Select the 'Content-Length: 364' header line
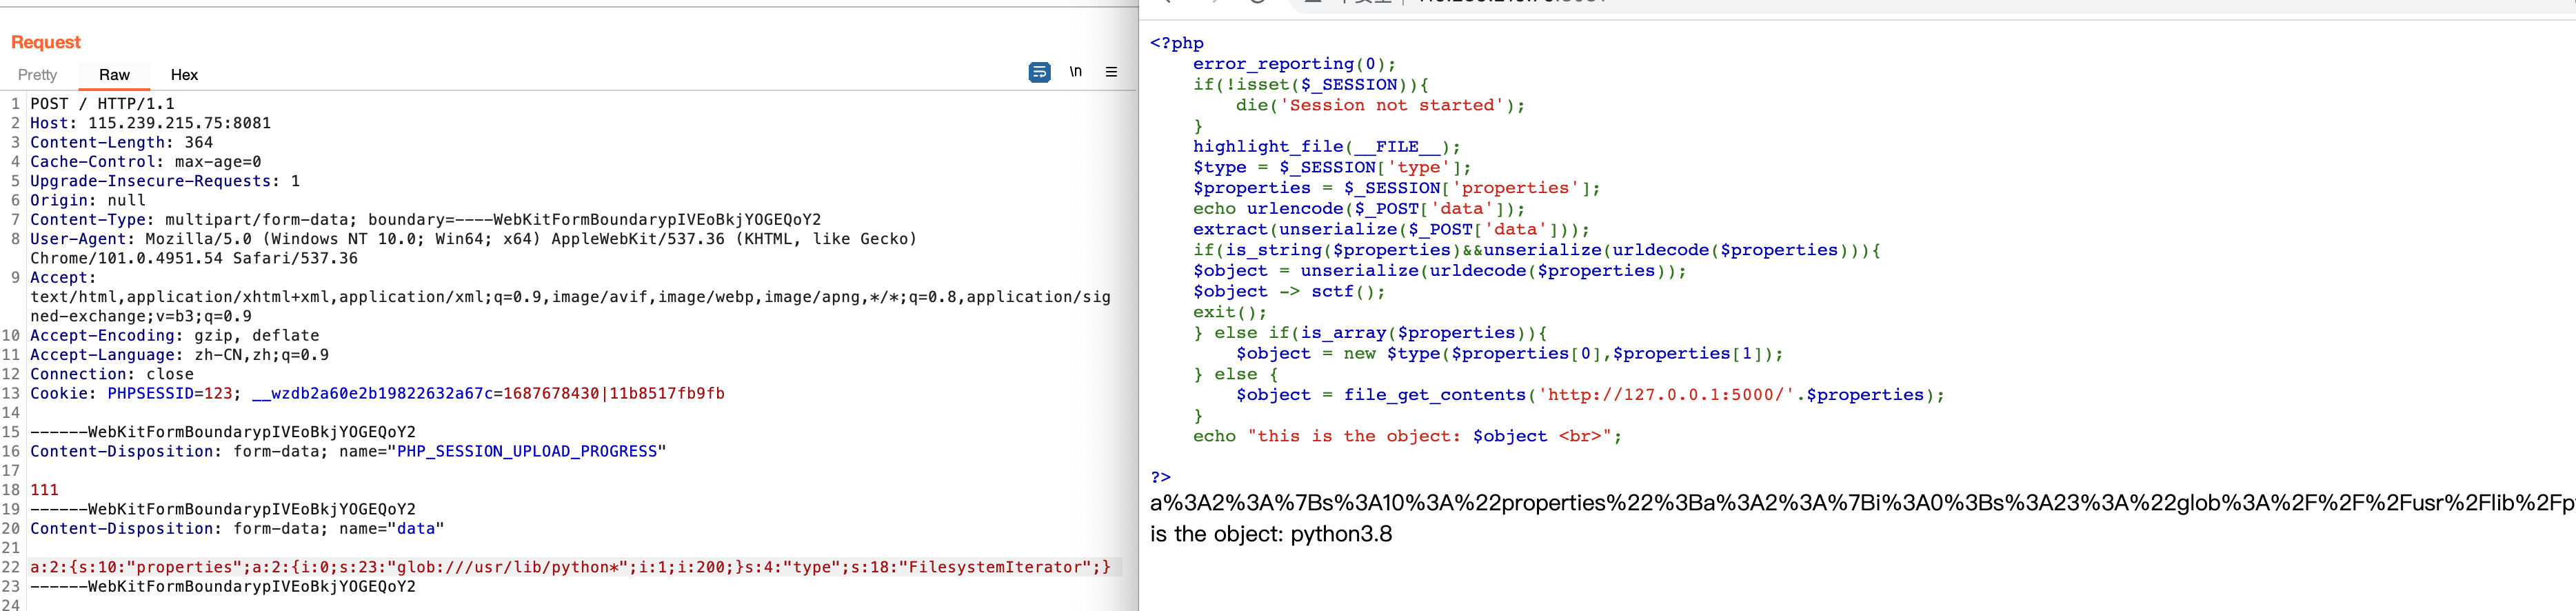Image resolution: width=2576 pixels, height=611 pixels. (x=121, y=142)
